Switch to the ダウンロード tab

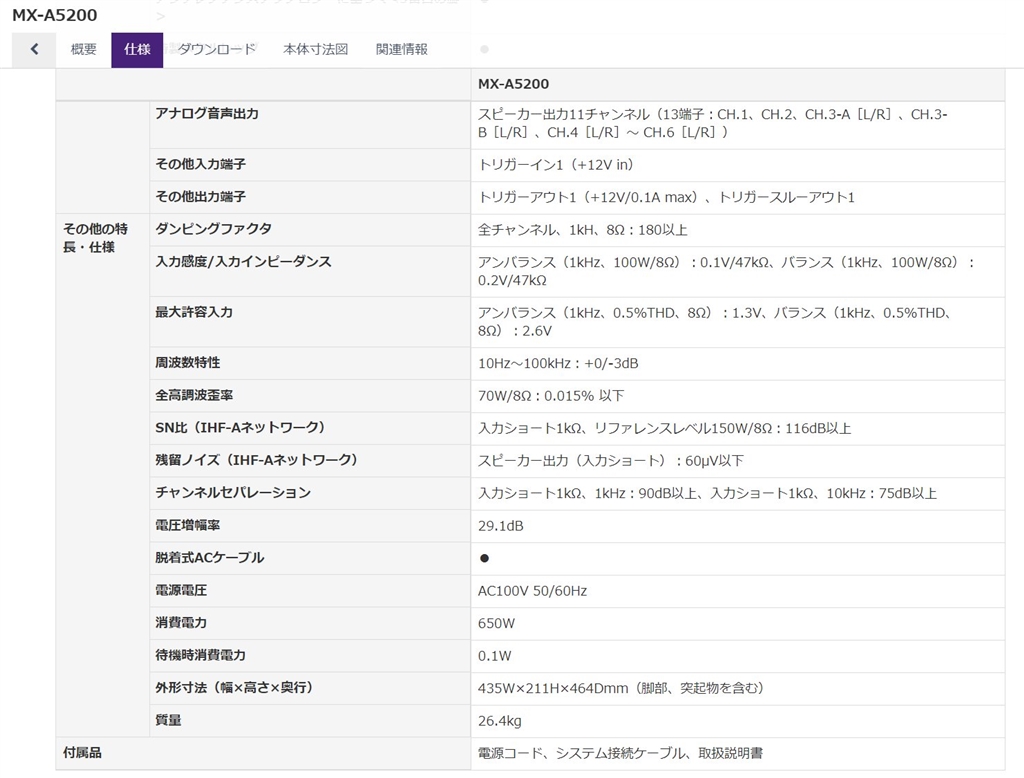(x=217, y=49)
